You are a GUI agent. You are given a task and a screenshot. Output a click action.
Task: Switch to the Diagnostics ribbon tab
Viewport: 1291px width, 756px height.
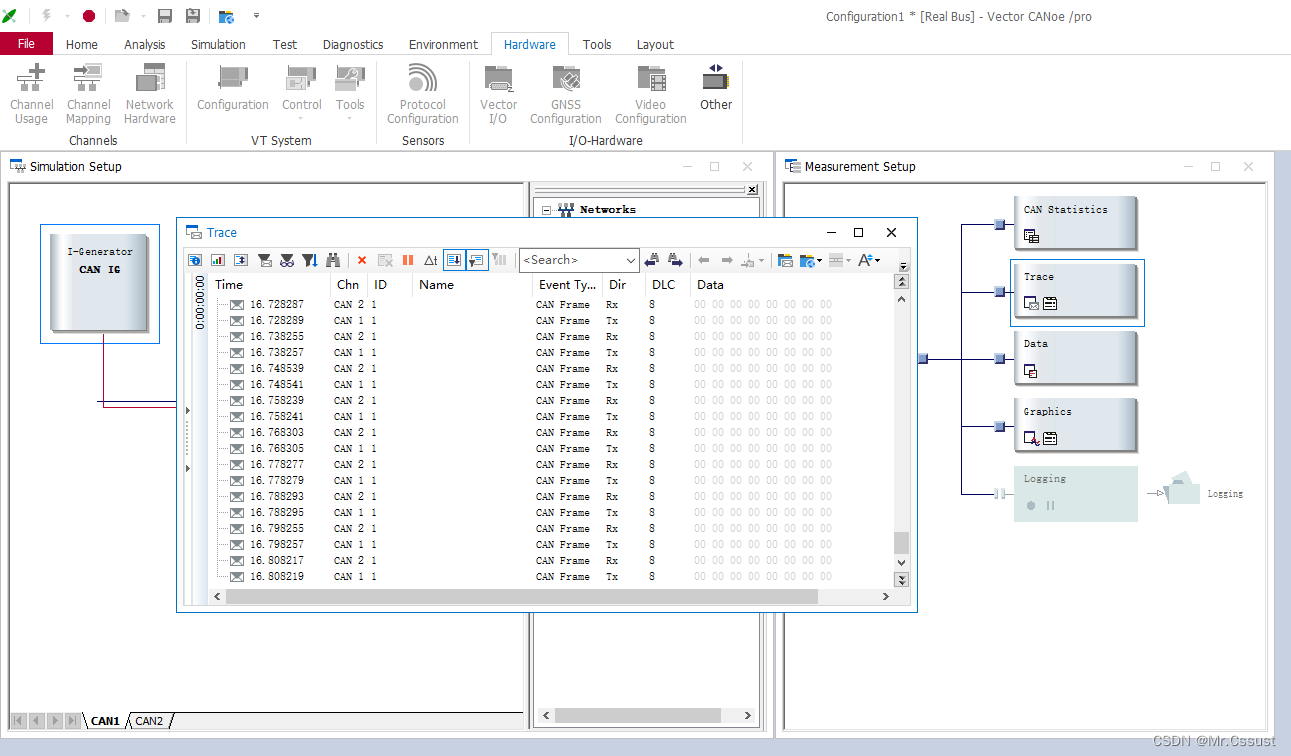coord(353,44)
